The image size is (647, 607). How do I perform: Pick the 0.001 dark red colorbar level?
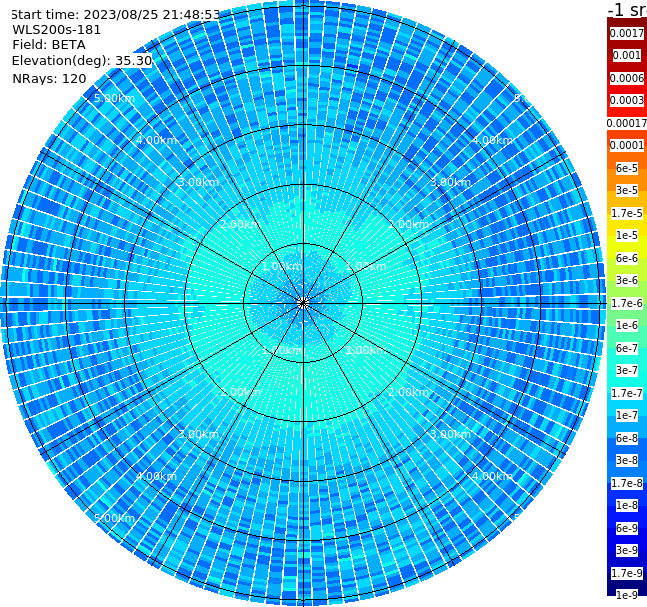[x=627, y=55]
